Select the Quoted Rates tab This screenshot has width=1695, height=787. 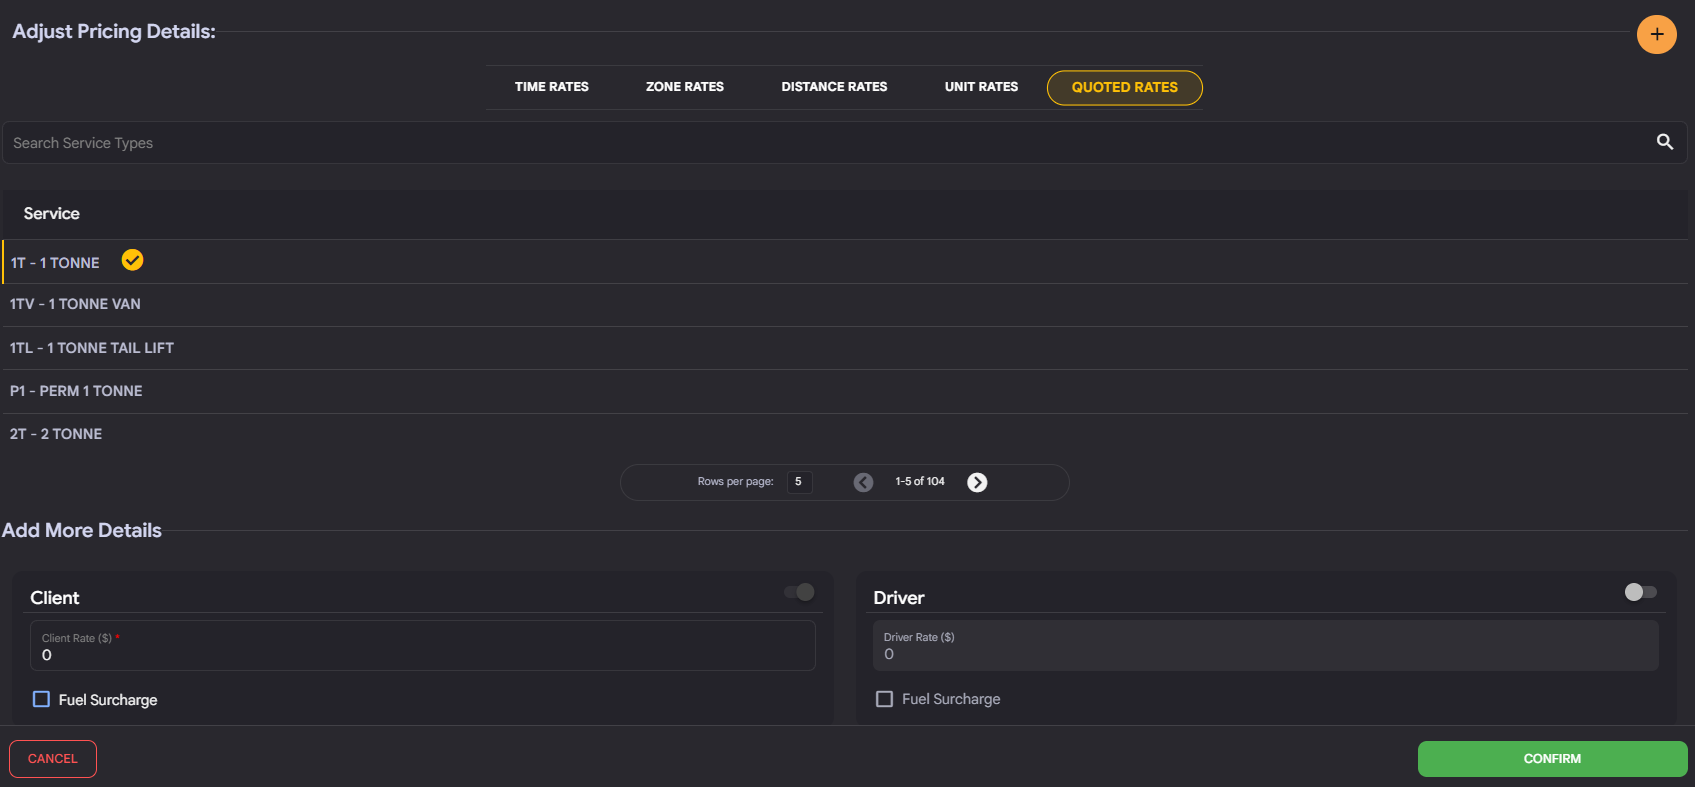pyautogui.click(x=1124, y=87)
